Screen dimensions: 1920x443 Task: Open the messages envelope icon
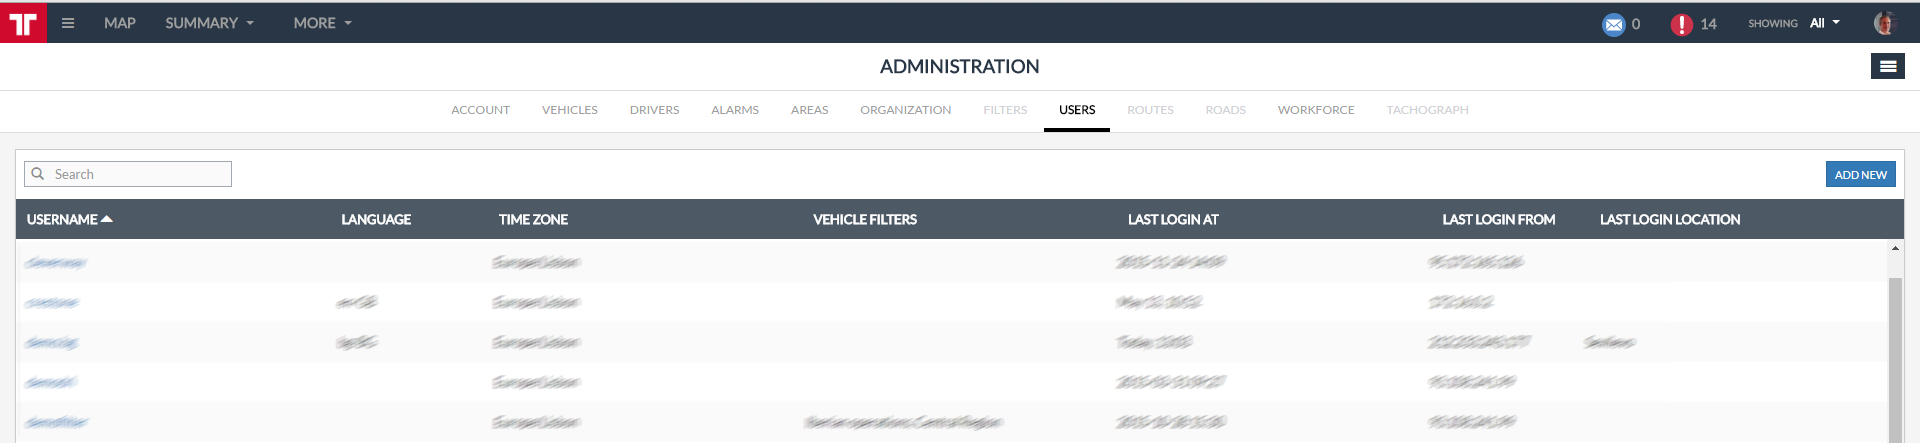point(1613,24)
